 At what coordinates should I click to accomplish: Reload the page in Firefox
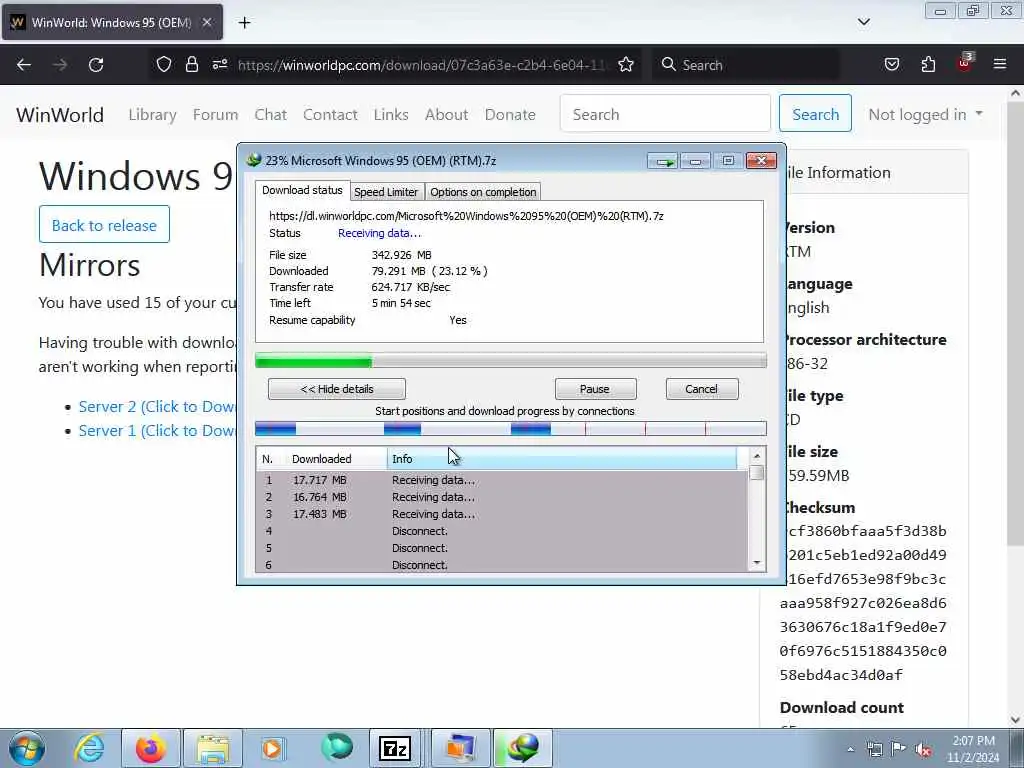[96, 65]
